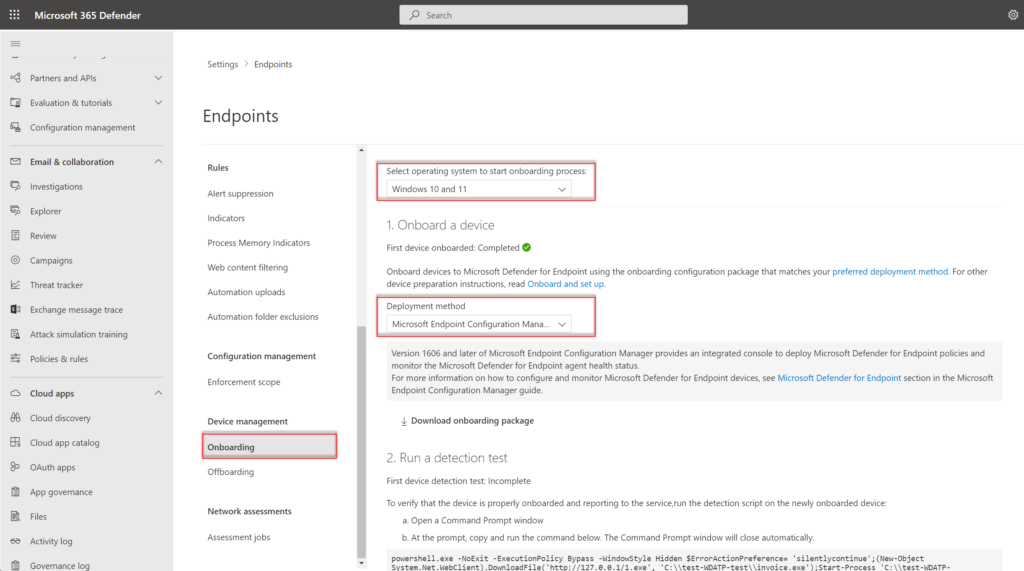Open Attack simulation training
This screenshot has height=571, width=1024.
pyautogui.click(x=78, y=334)
